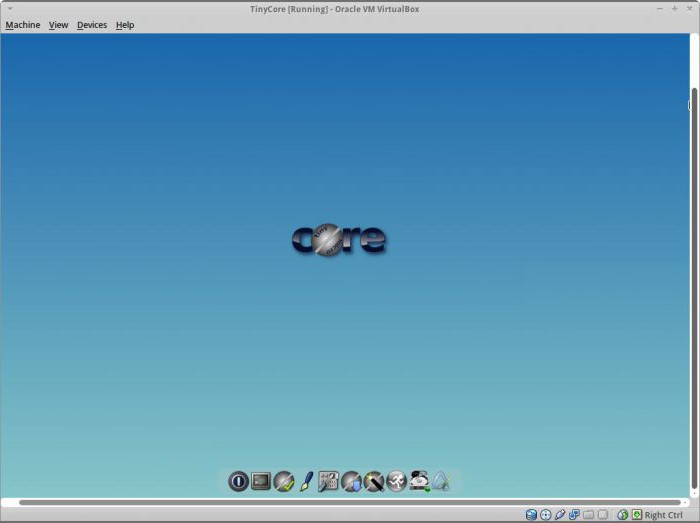Click the magic wand sphere dock icon
The height and width of the screenshot is (523, 700).
(374, 481)
